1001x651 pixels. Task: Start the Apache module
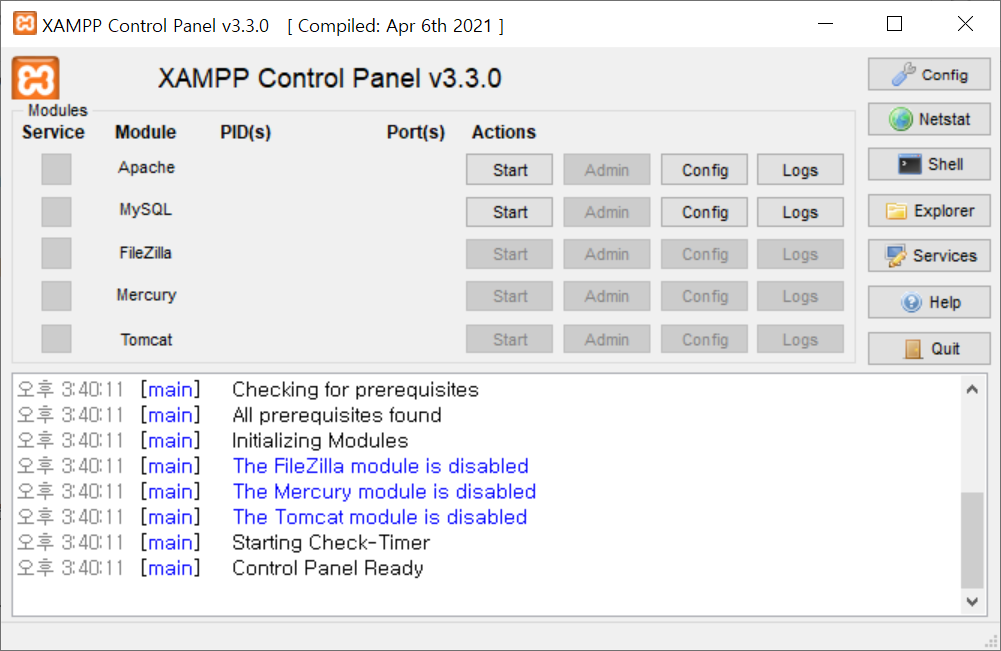pos(509,170)
